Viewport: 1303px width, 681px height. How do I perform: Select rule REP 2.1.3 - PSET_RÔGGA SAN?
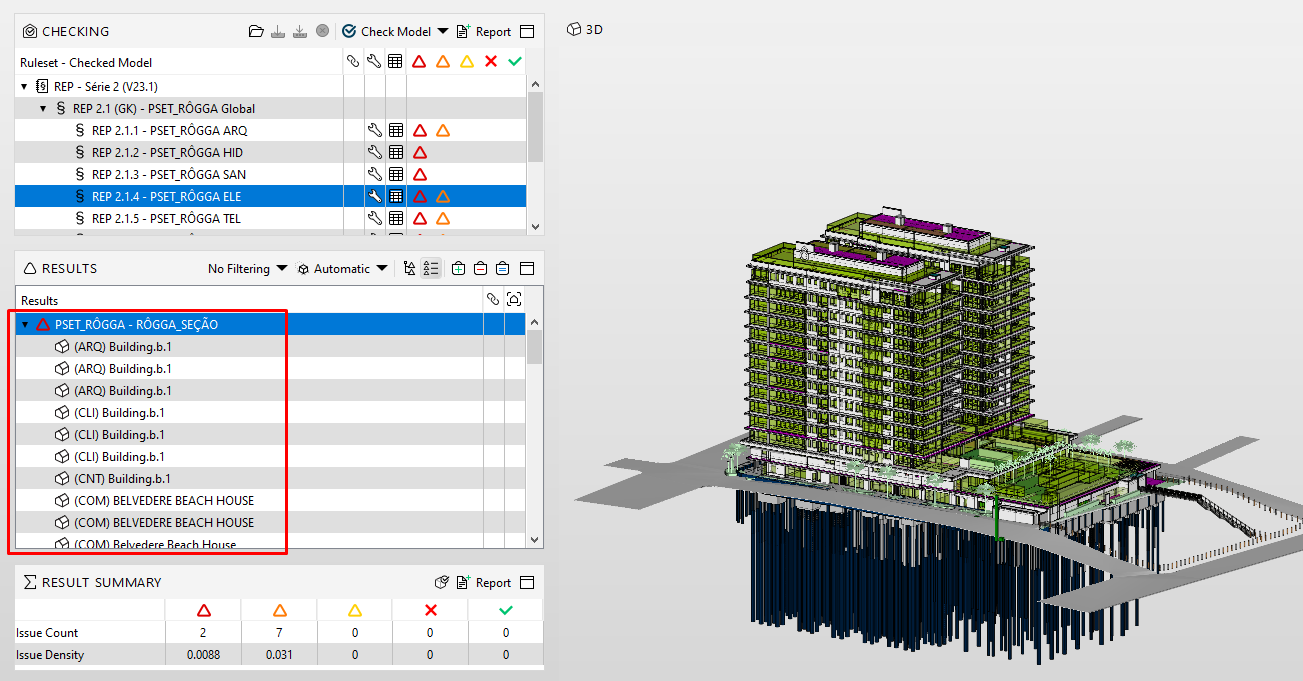(169, 174)
